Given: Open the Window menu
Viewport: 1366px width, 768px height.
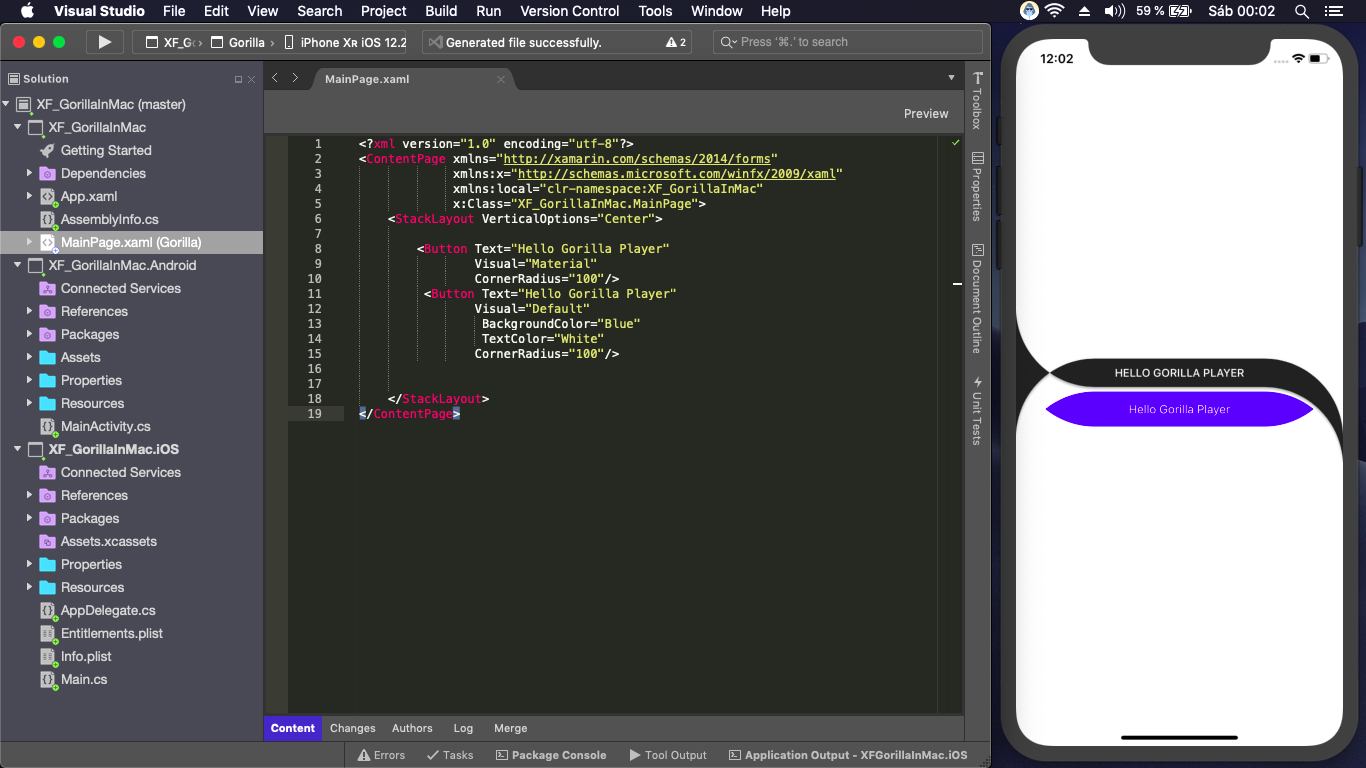Looking at the screenshot, I should click(x=716, y=11).
